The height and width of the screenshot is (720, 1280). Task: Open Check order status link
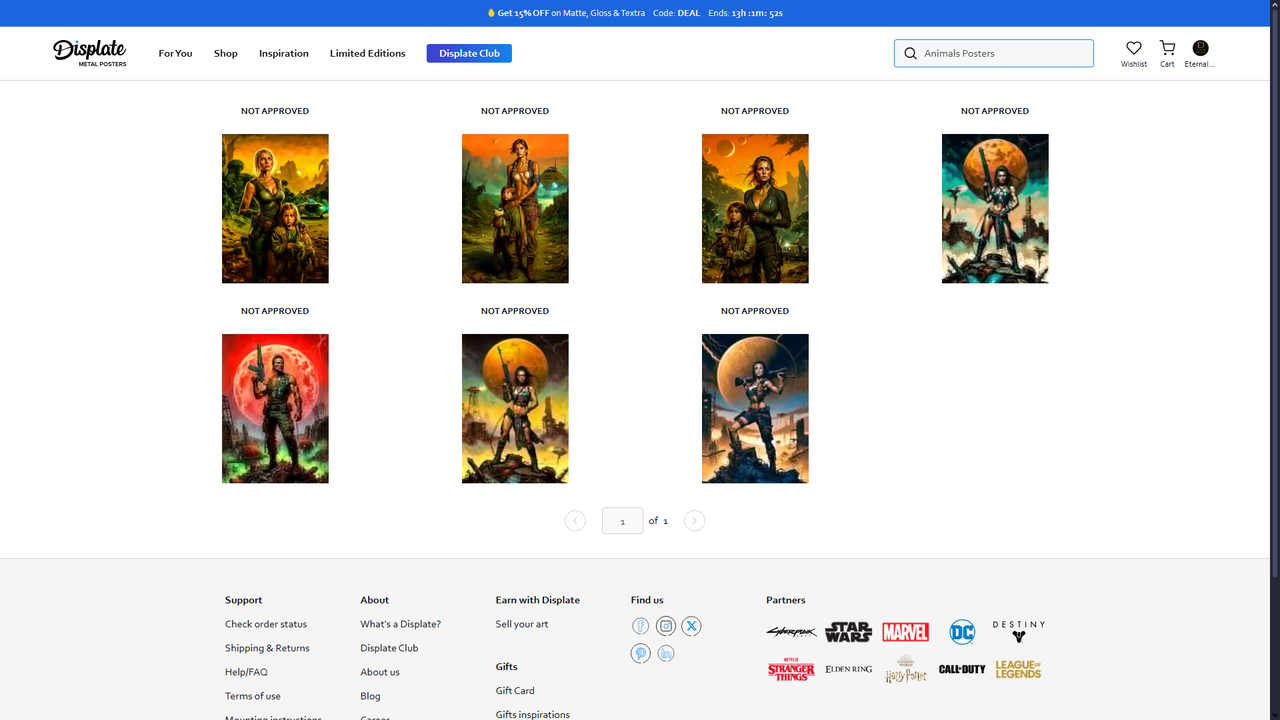coord(266,624)
